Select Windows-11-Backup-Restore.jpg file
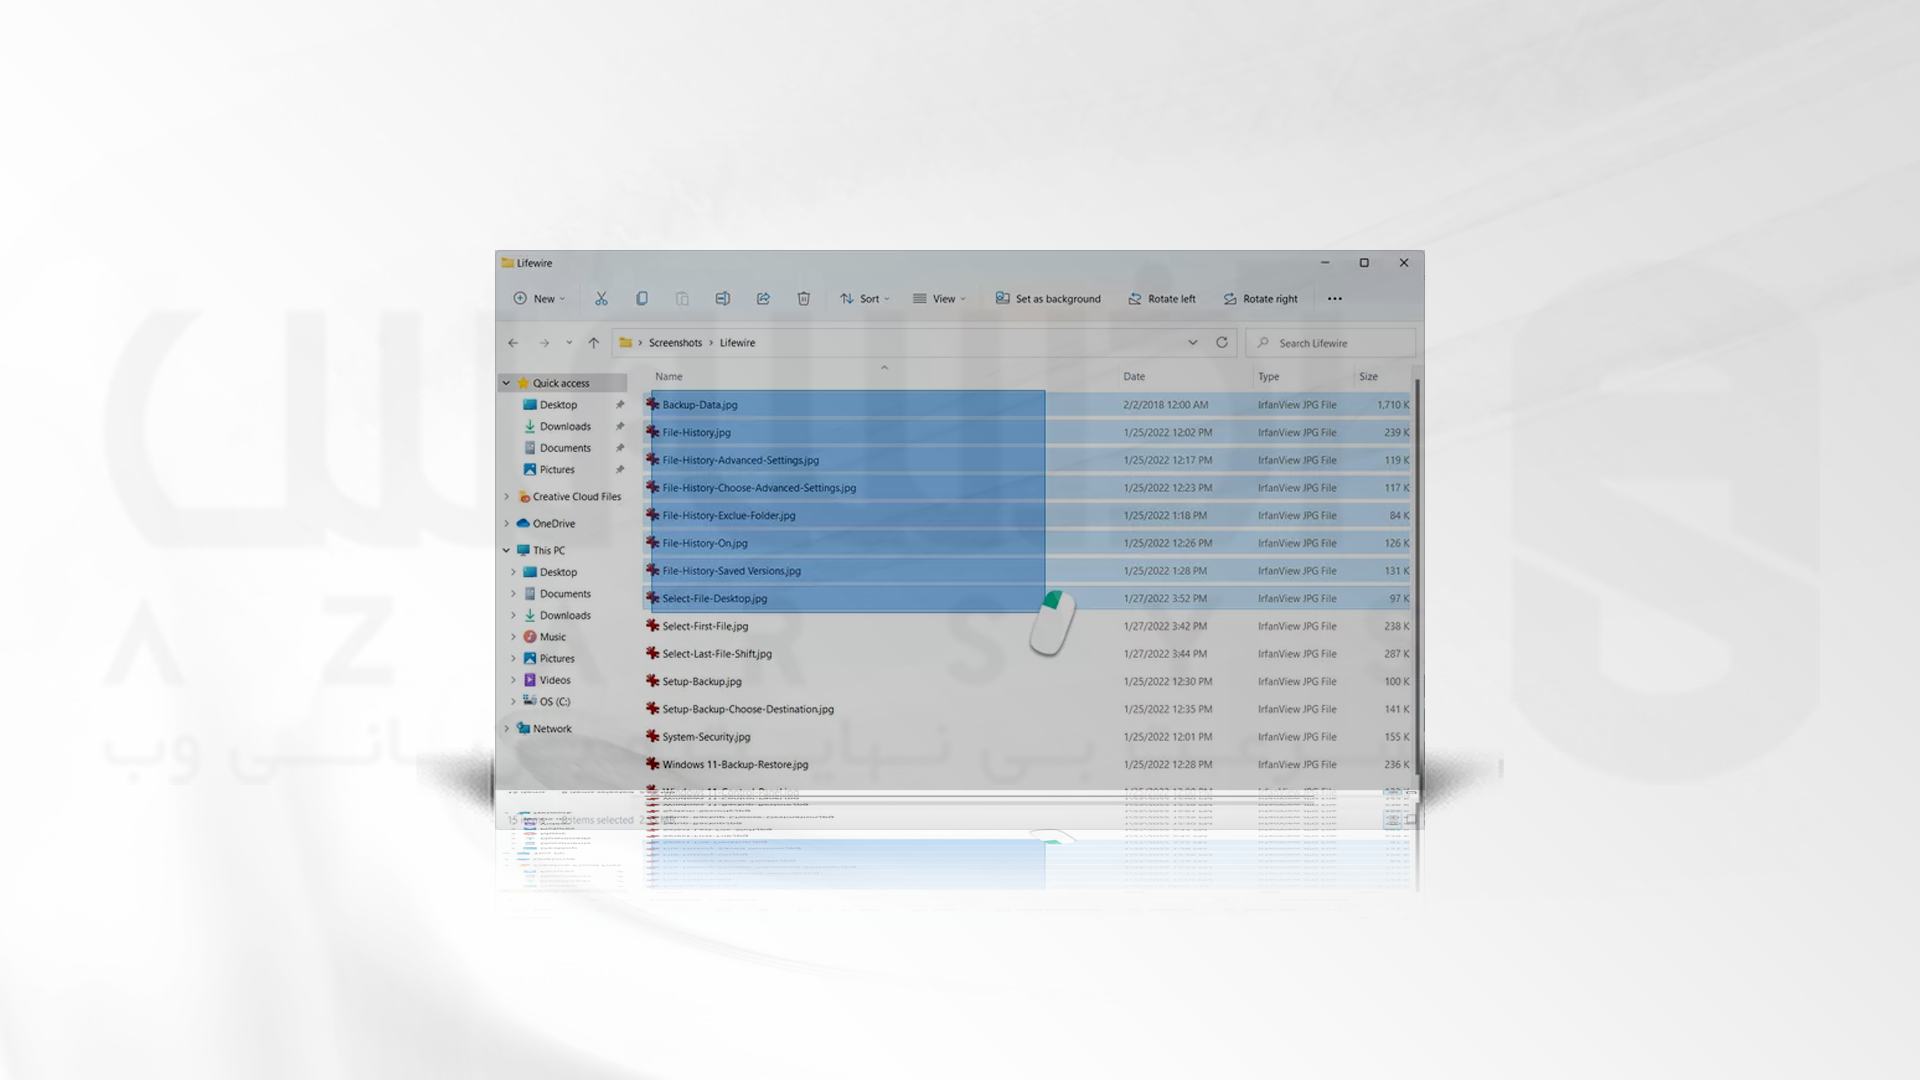This screenshot has height=1080, width=1920. point(733,764)
